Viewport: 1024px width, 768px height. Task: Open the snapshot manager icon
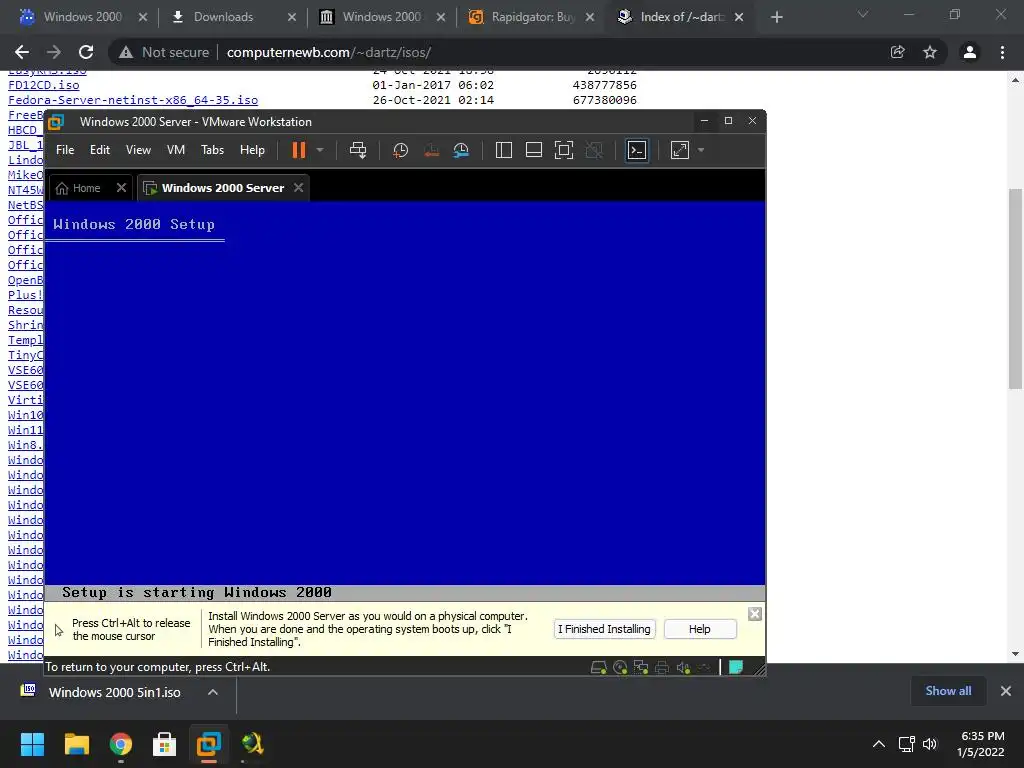tap(461, 150)
